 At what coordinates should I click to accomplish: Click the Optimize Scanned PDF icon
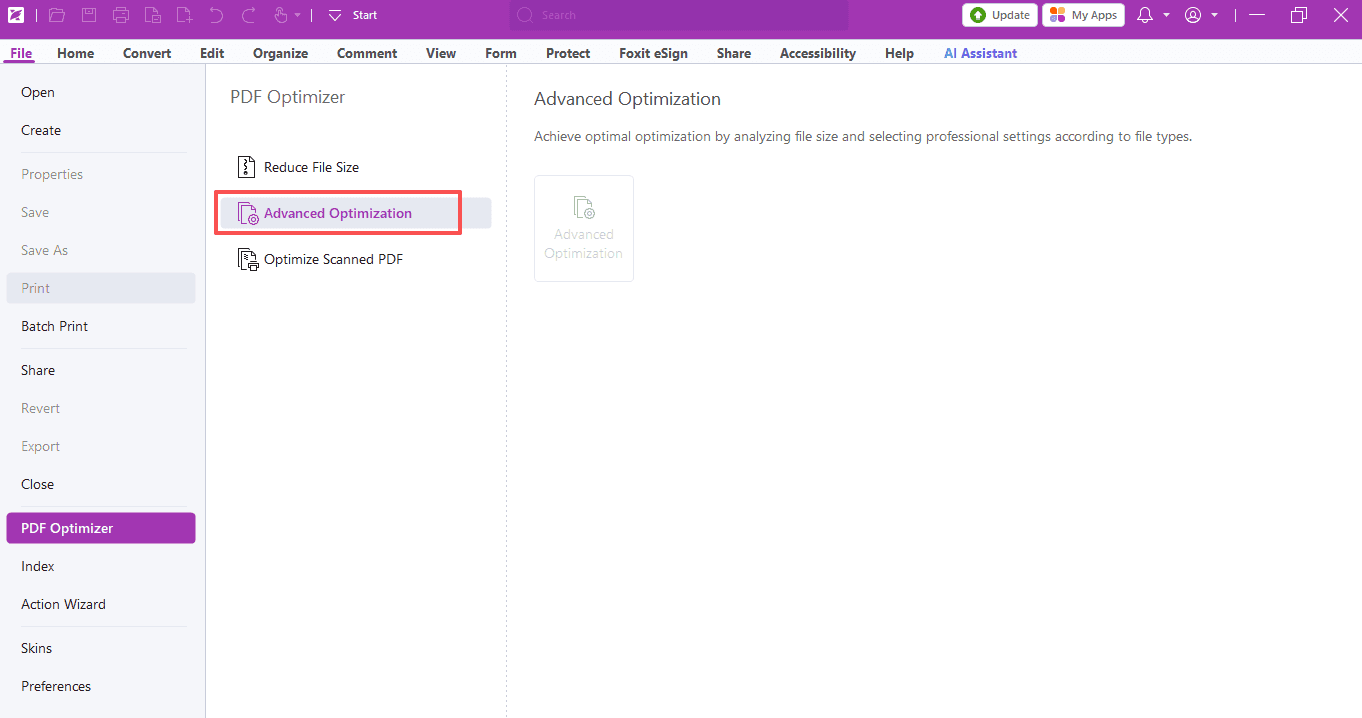248,259
